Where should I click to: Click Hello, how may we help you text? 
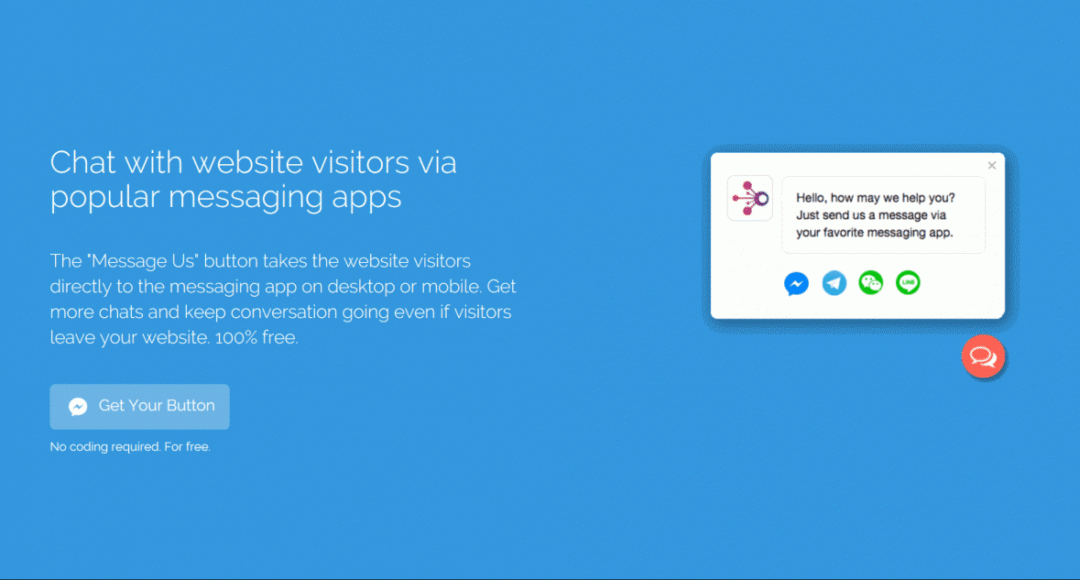[875, 198]
